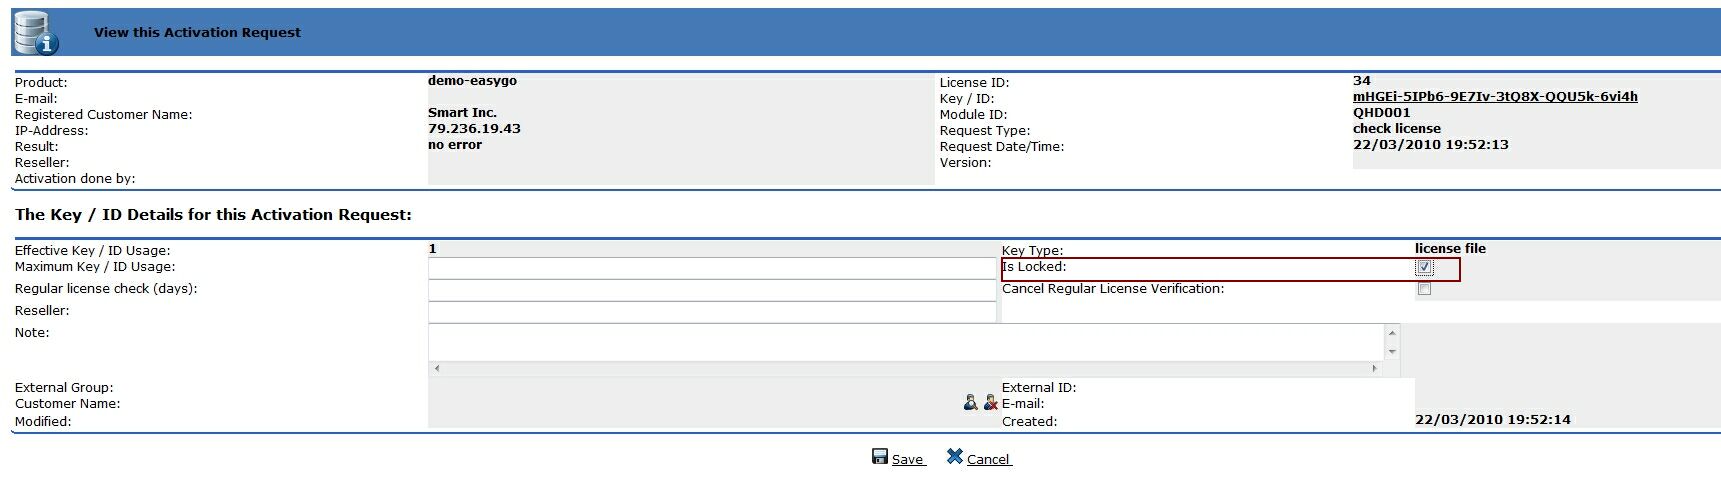Click the Save link text

[x=907, y=460]
